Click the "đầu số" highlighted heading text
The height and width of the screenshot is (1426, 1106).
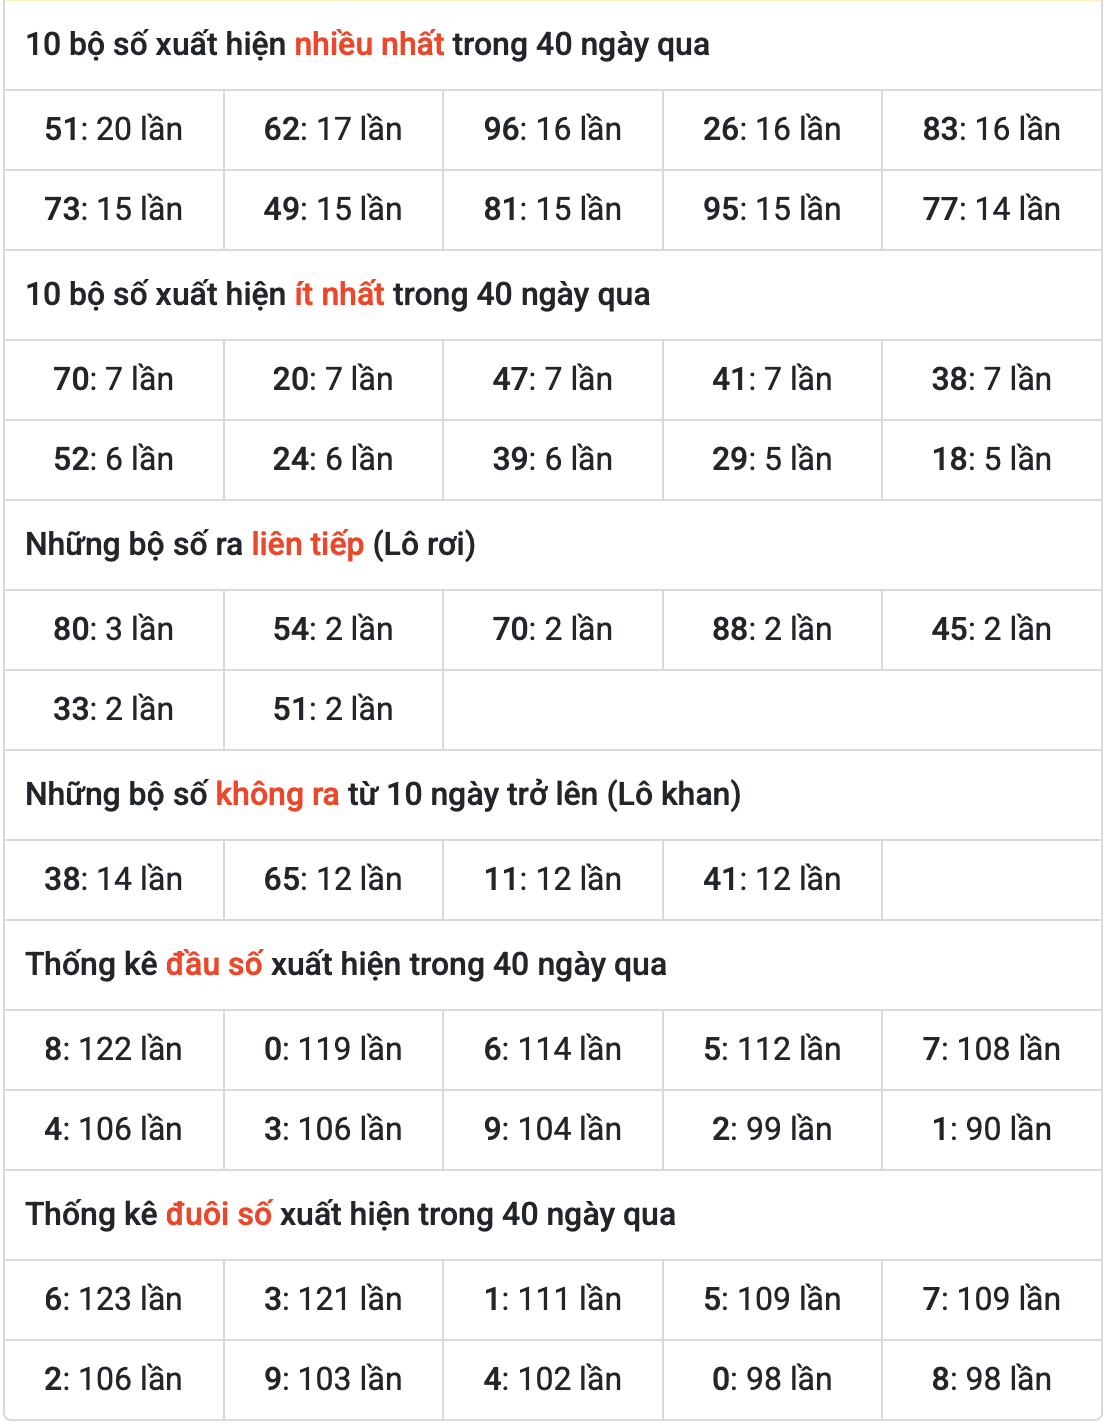214,965
